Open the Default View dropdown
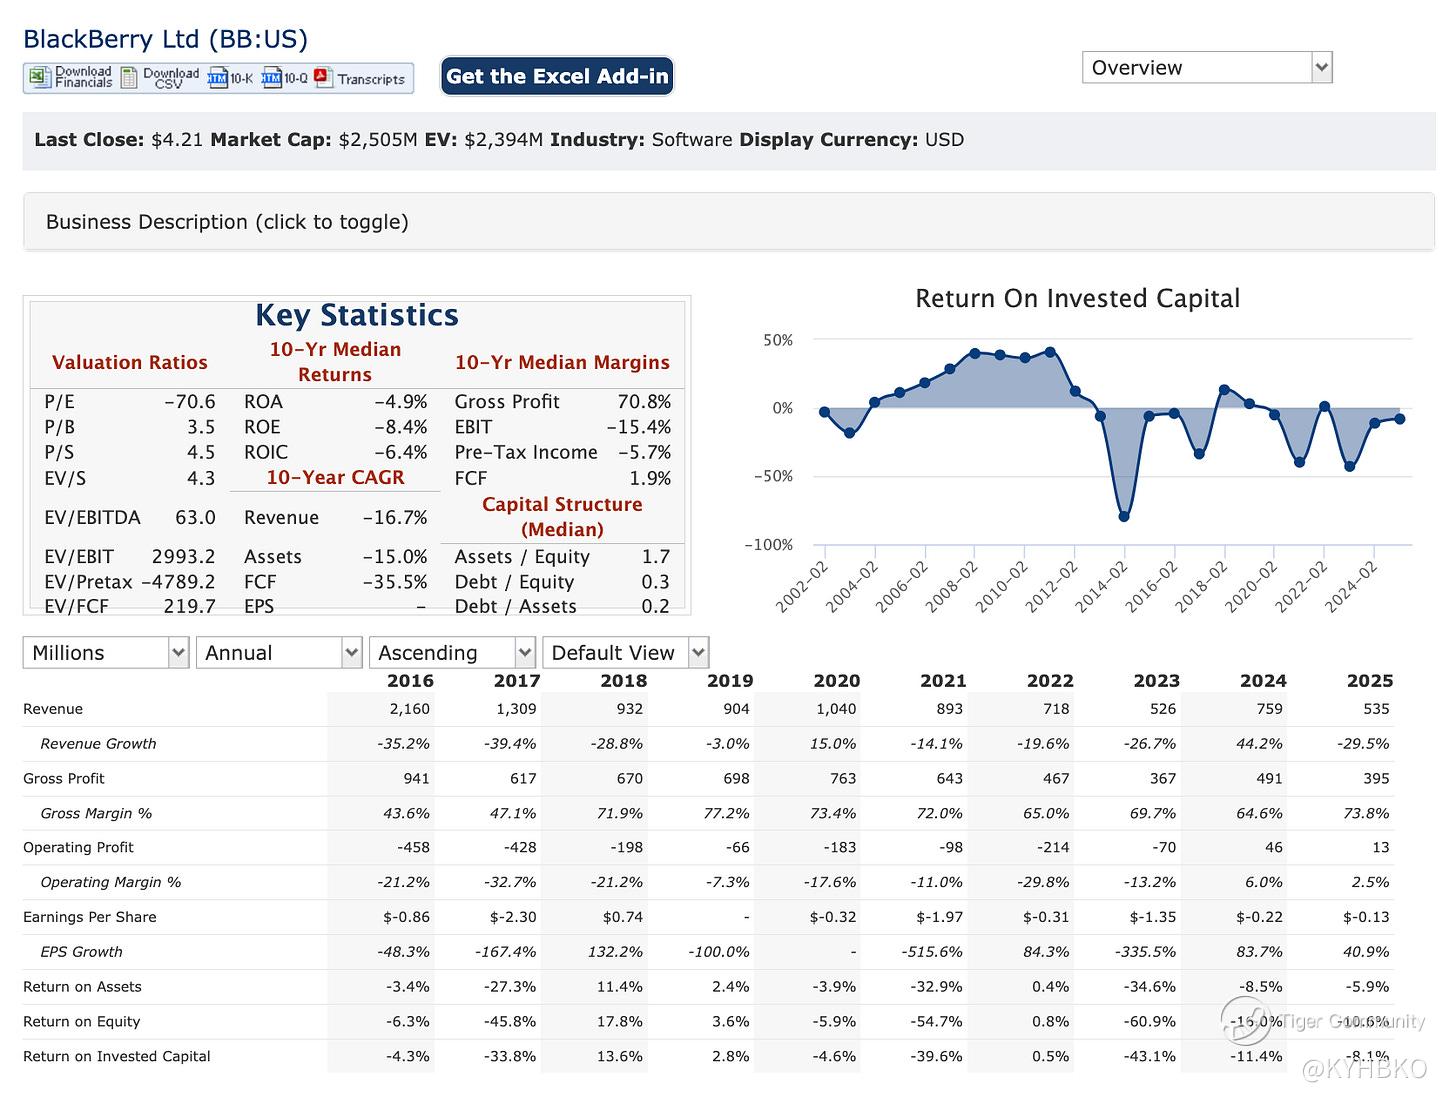Viewport: 1456px width, 1102px height. click(x=625, y=653)
